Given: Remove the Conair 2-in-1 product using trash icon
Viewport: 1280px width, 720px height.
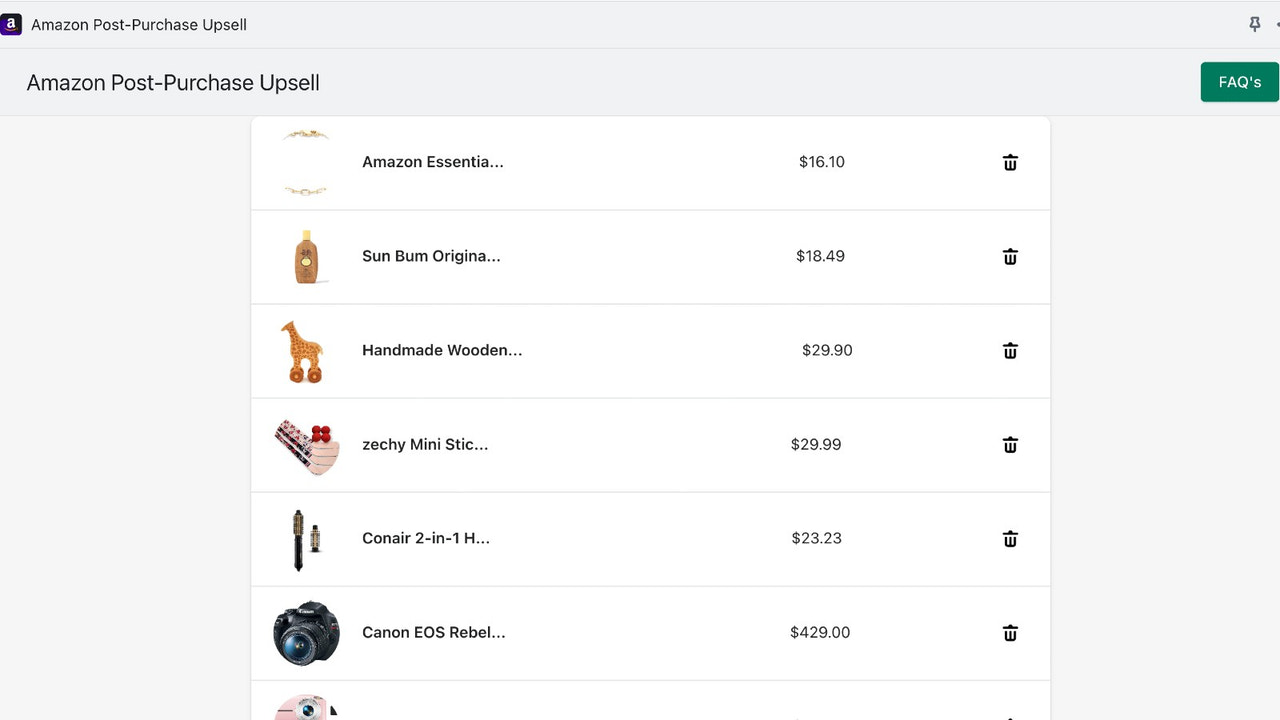Looking at the screenshot, I should (x=1010, y=538).
